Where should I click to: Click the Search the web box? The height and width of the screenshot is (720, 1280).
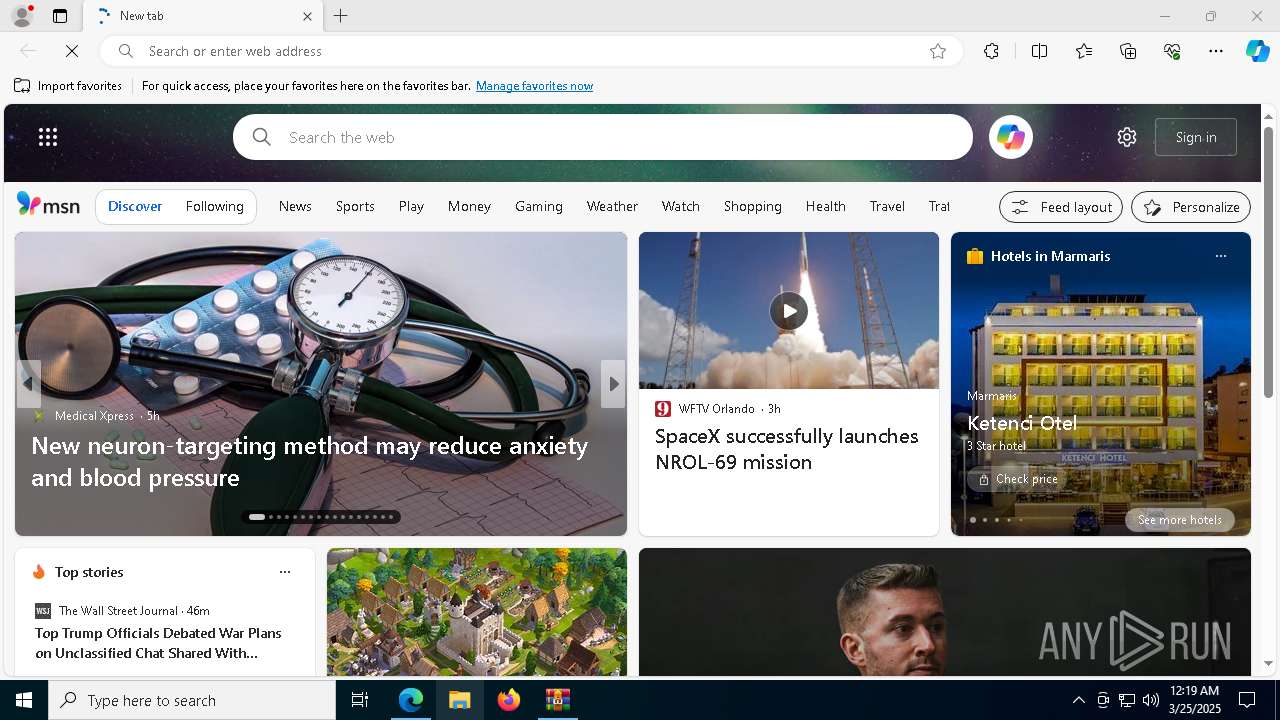603,137
